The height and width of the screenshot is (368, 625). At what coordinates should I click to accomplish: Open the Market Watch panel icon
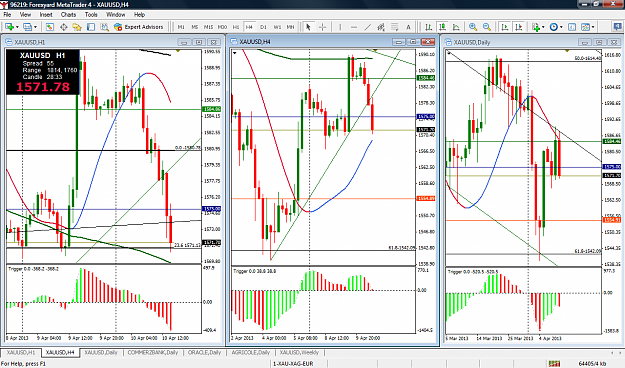tap(49, 27)
